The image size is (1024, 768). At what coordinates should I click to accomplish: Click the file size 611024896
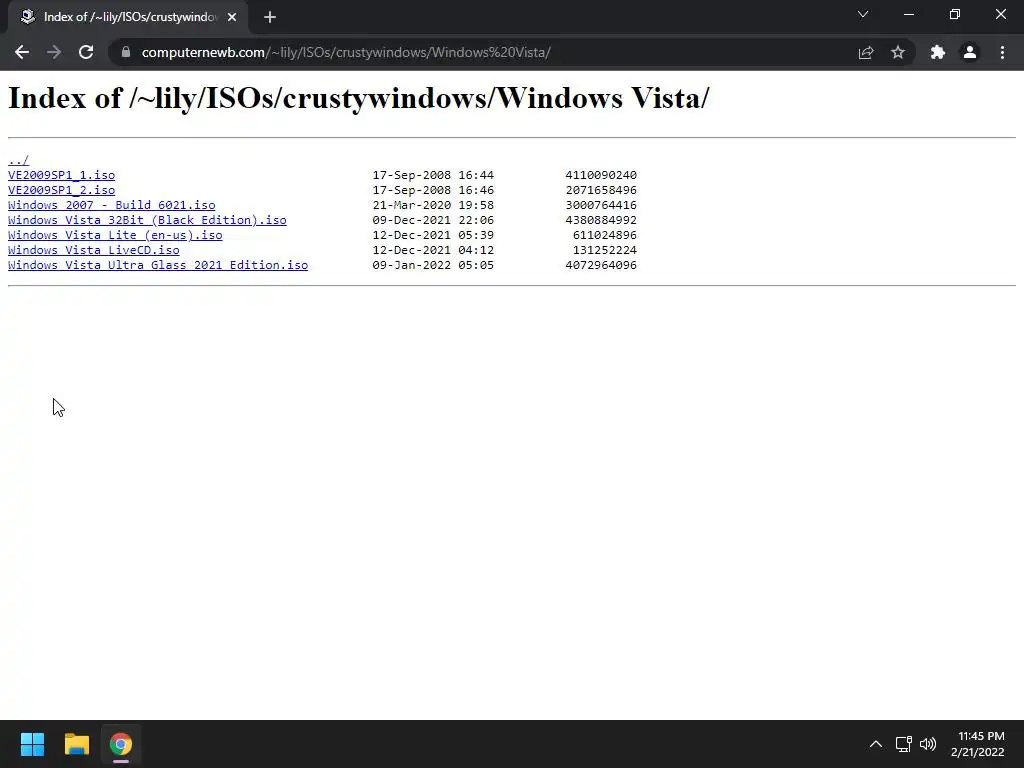[x=605, y=235]
